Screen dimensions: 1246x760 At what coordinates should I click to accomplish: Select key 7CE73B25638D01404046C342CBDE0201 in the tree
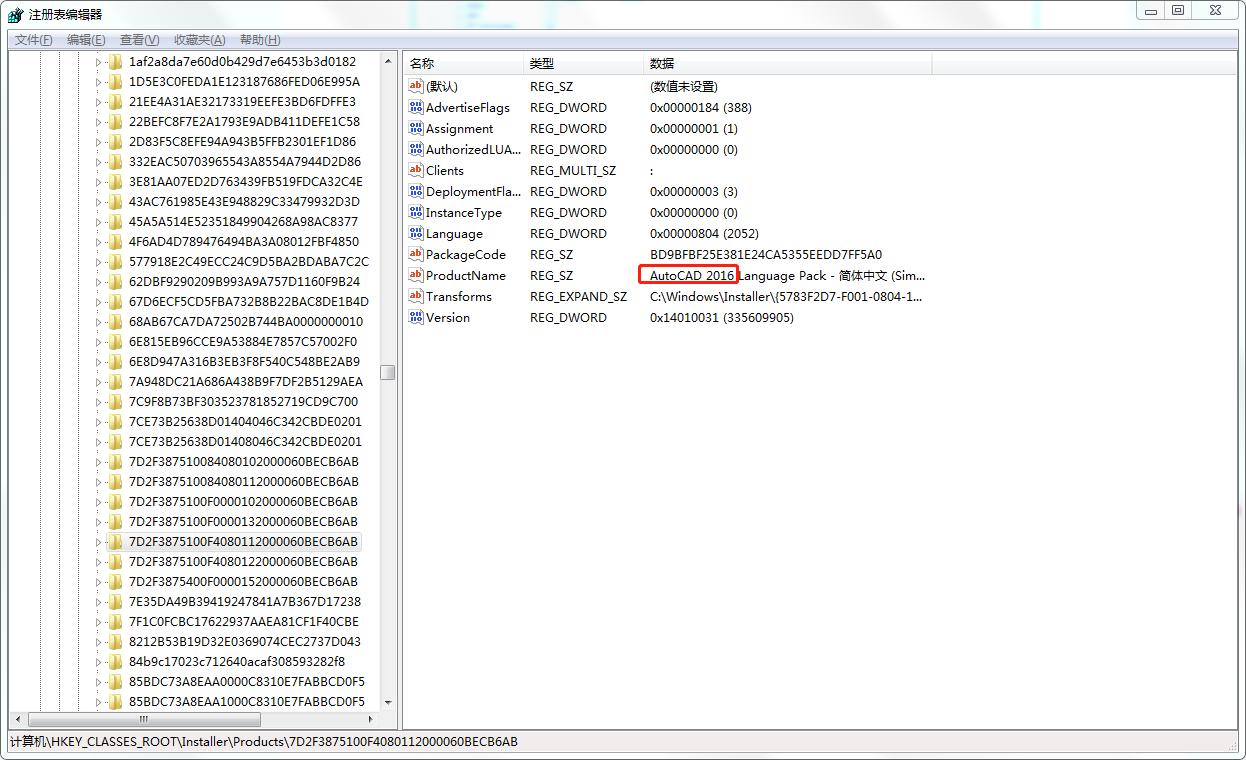tap(245, 422)
